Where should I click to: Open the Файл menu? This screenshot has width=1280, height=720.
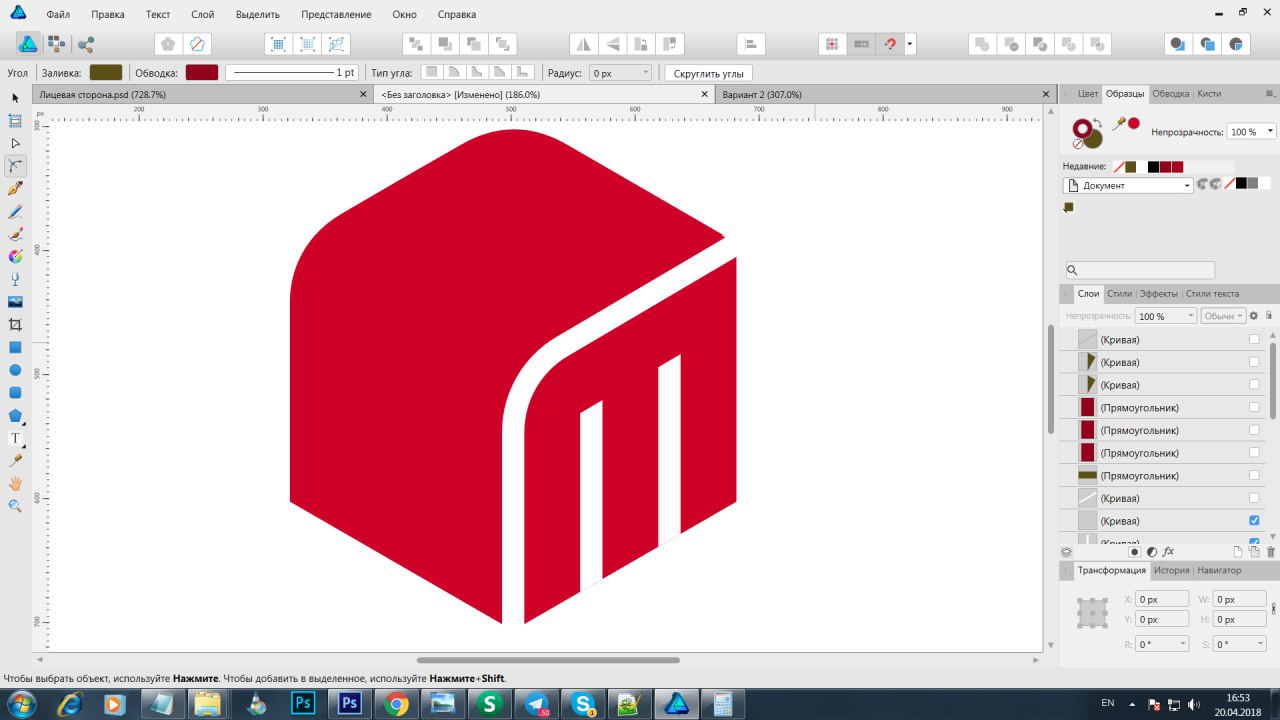(x=58, y=15)
